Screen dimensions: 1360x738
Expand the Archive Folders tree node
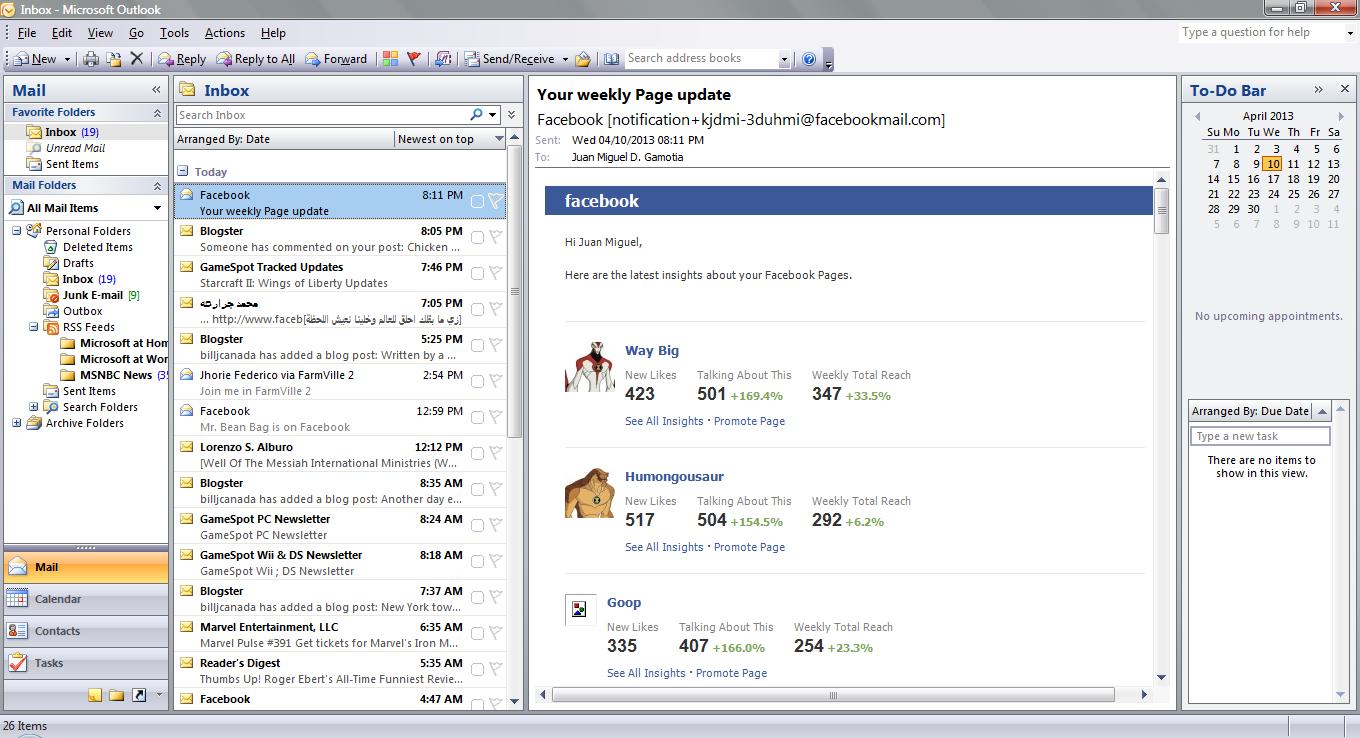pyautogui.click(x=17, y=423)
